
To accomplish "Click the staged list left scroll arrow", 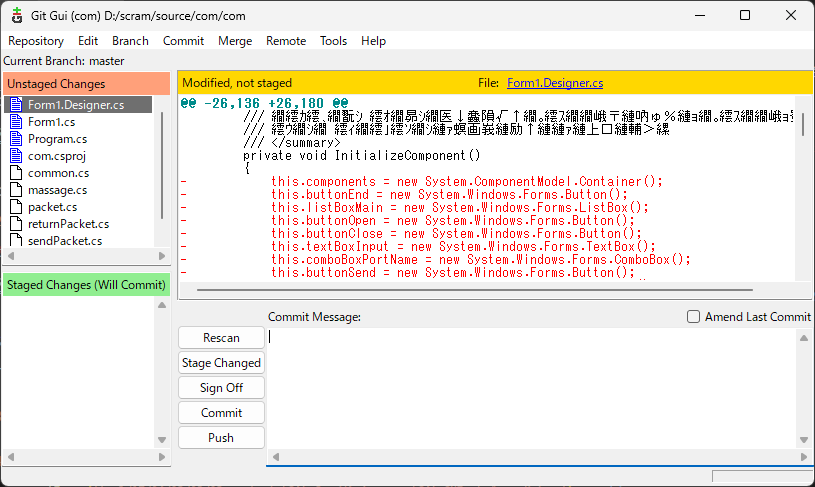I will pyautogui.click(x=11, y=457).
